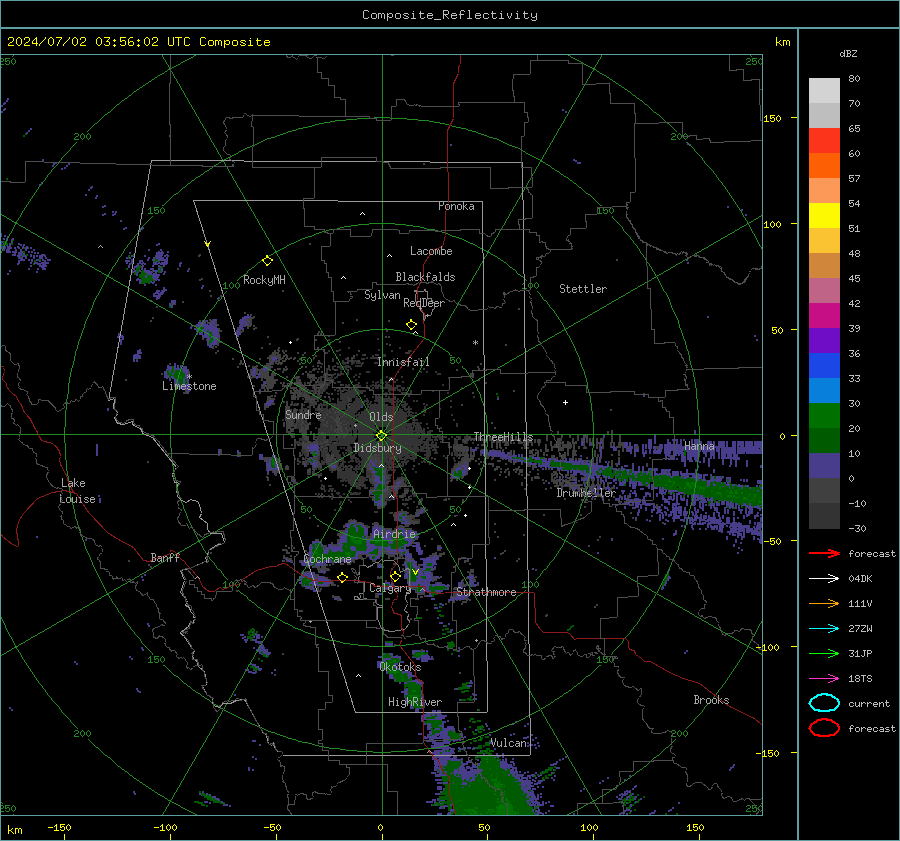Click the Banff town label

coord(165,558)
